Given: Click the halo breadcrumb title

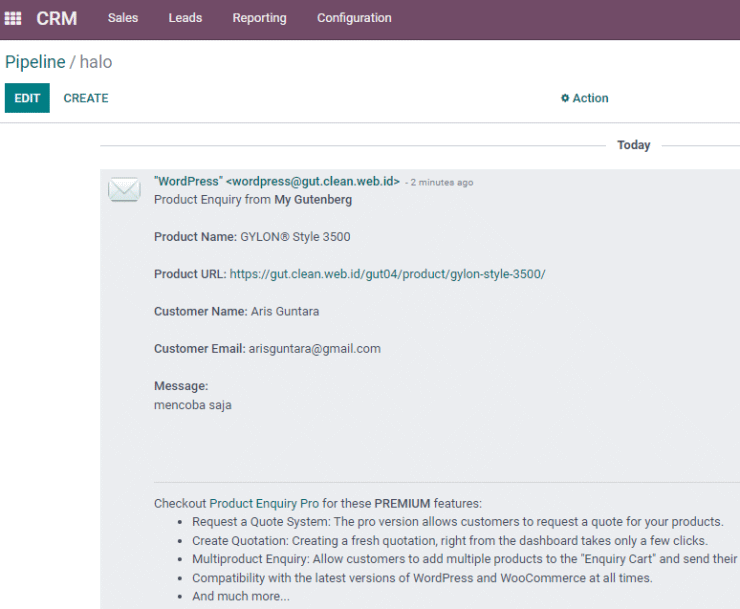Looking at the screenshot, I should tap(96, 62).
